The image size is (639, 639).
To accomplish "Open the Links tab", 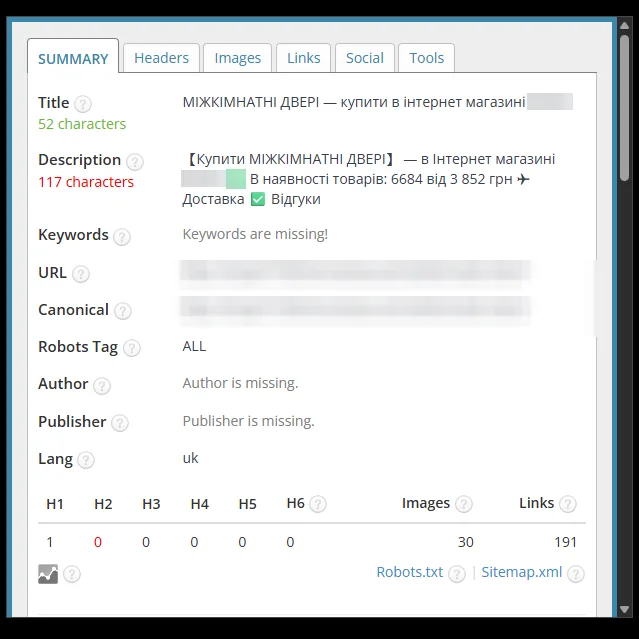I will click(304, 58).
